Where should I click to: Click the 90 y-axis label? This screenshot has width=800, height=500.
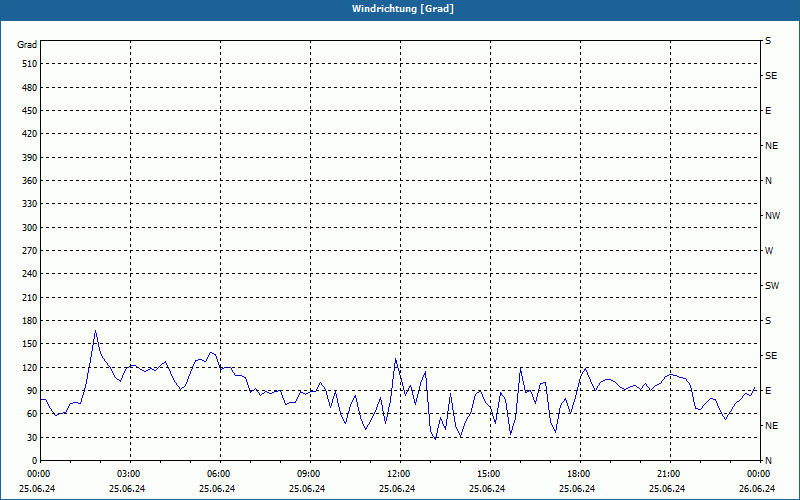[32, 391]
